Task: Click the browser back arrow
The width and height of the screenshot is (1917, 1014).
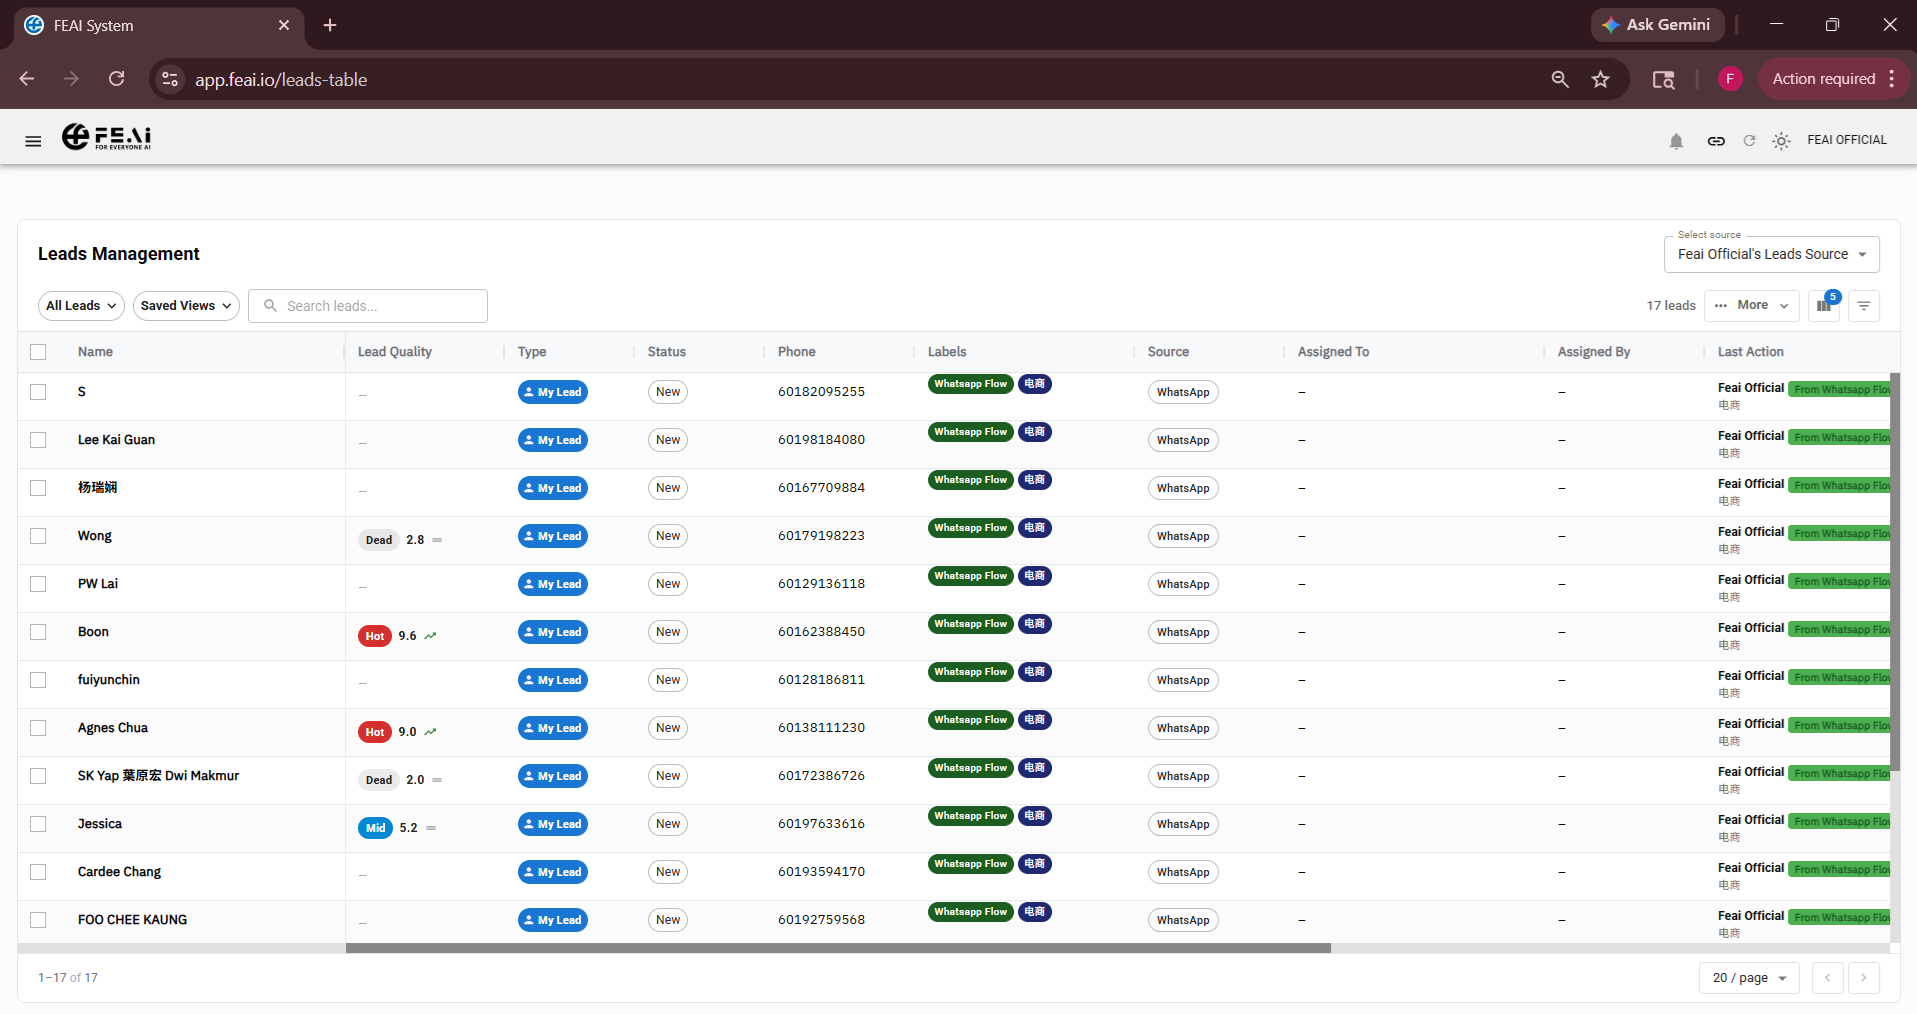Action: (x=27, y=79)
